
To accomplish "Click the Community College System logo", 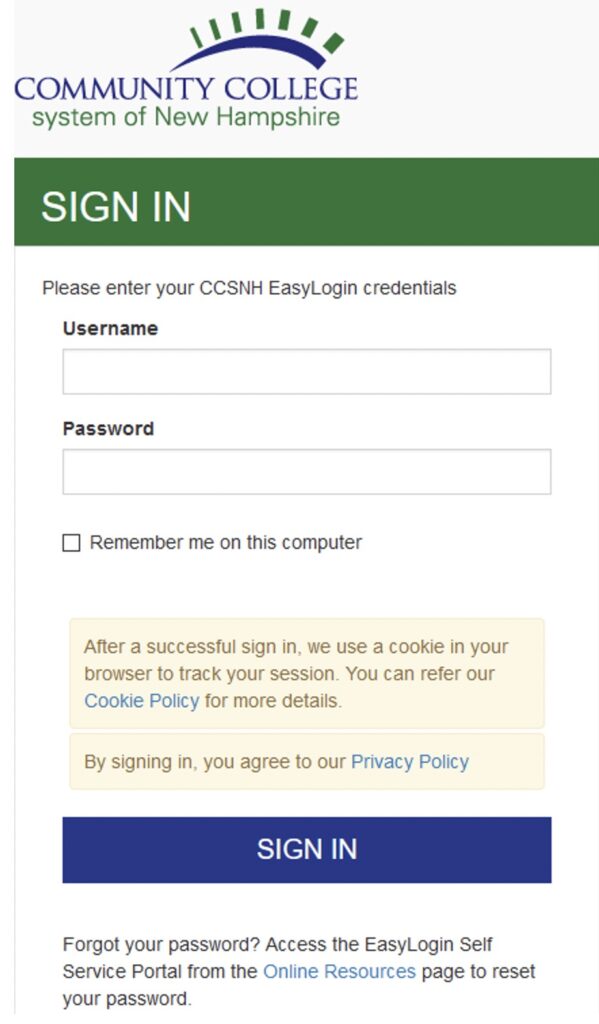I will [186, 69].
